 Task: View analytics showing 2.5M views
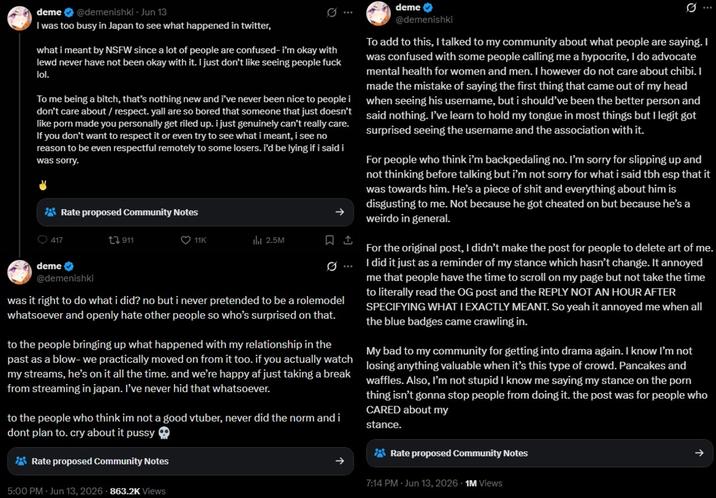tap(268, 240)
